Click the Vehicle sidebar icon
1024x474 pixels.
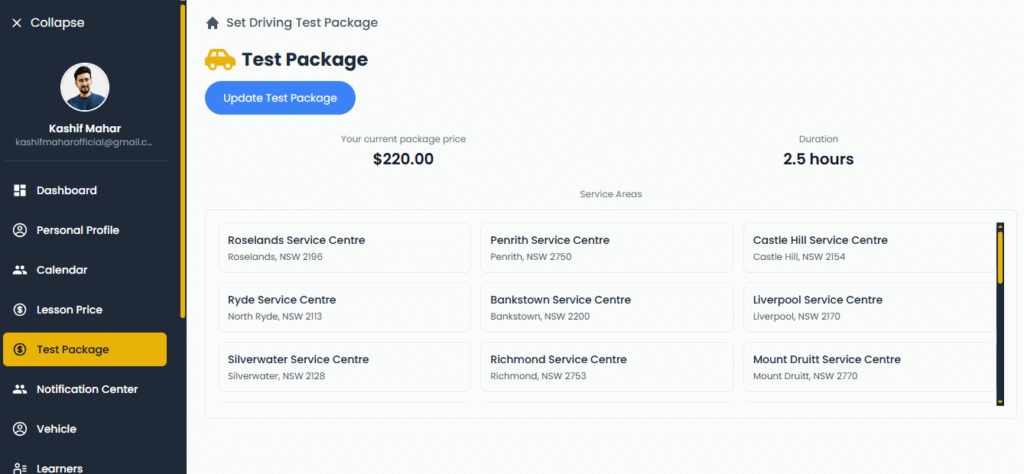19,429
